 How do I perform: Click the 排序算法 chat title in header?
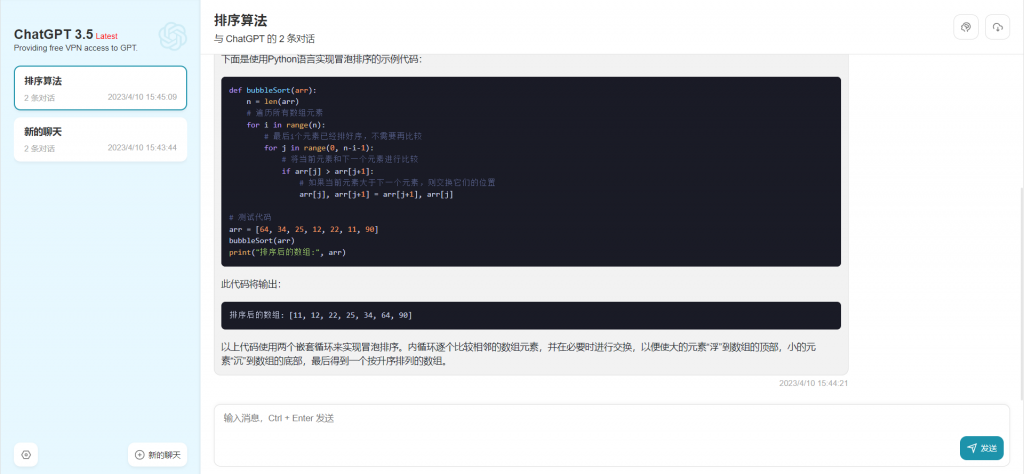point(240,20)
